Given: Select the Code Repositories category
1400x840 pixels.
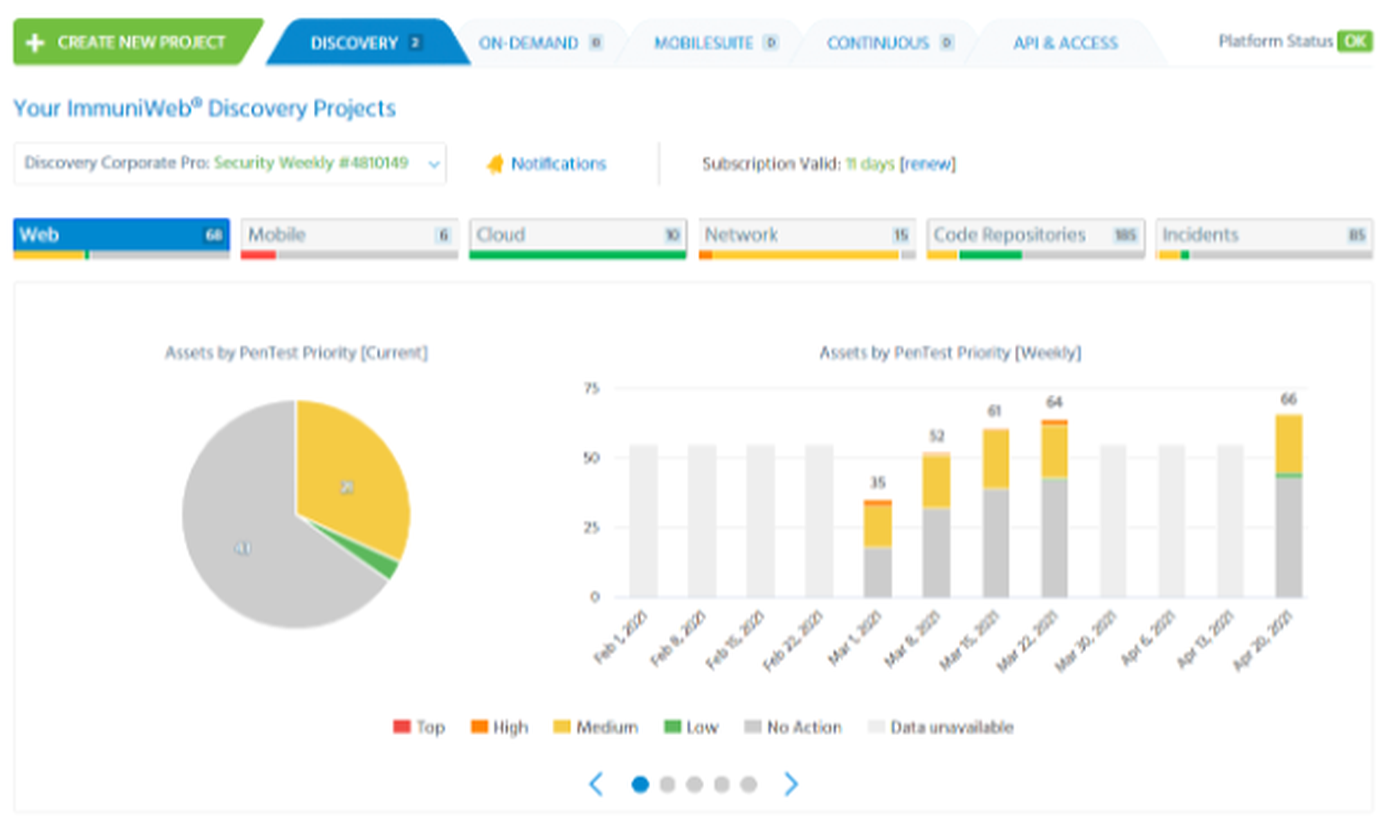Looking at the screenshot, I should tap(1035, 239).
